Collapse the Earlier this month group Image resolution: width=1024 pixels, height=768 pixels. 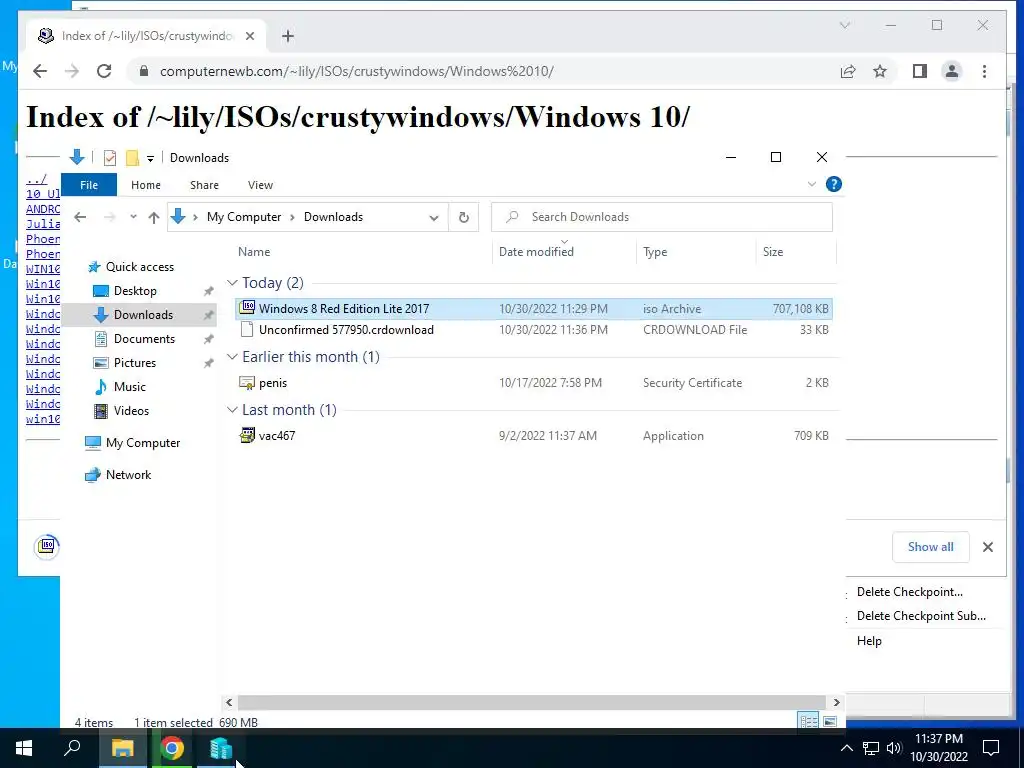pos(232,357)
